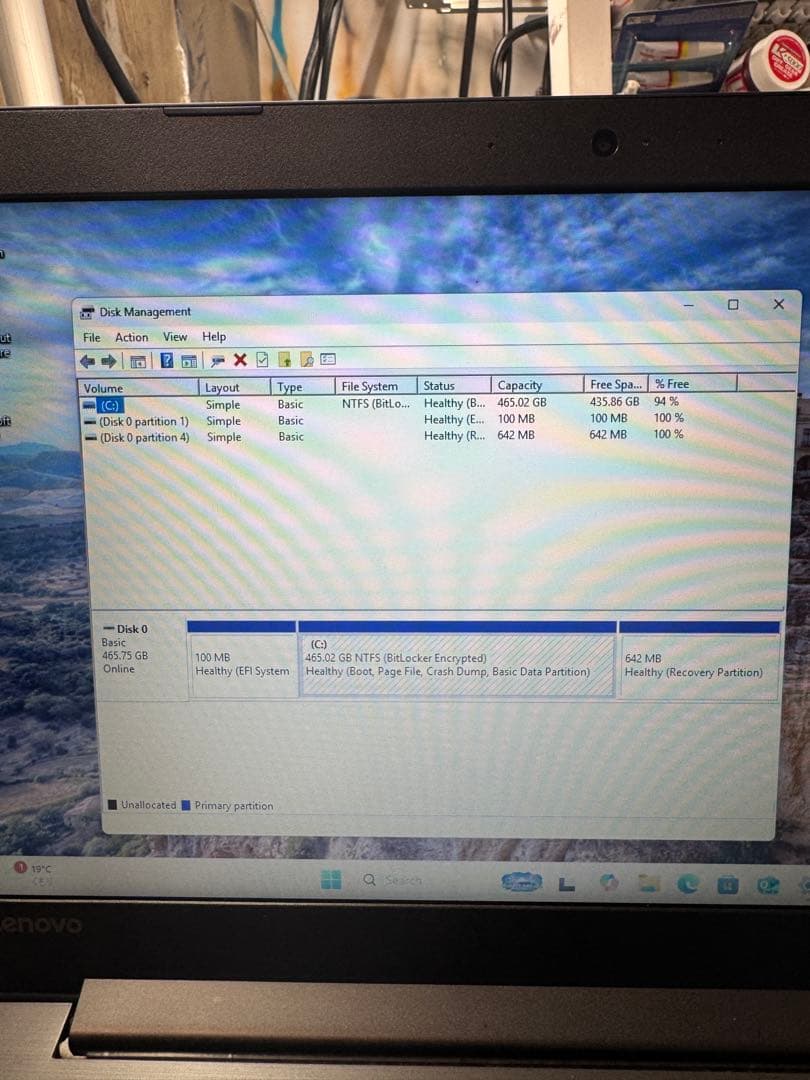Image resolution: width=810 pixels, height=1080 pixels.
Task: Click the red X delete toolbar icon
Action: pos(238,359)
